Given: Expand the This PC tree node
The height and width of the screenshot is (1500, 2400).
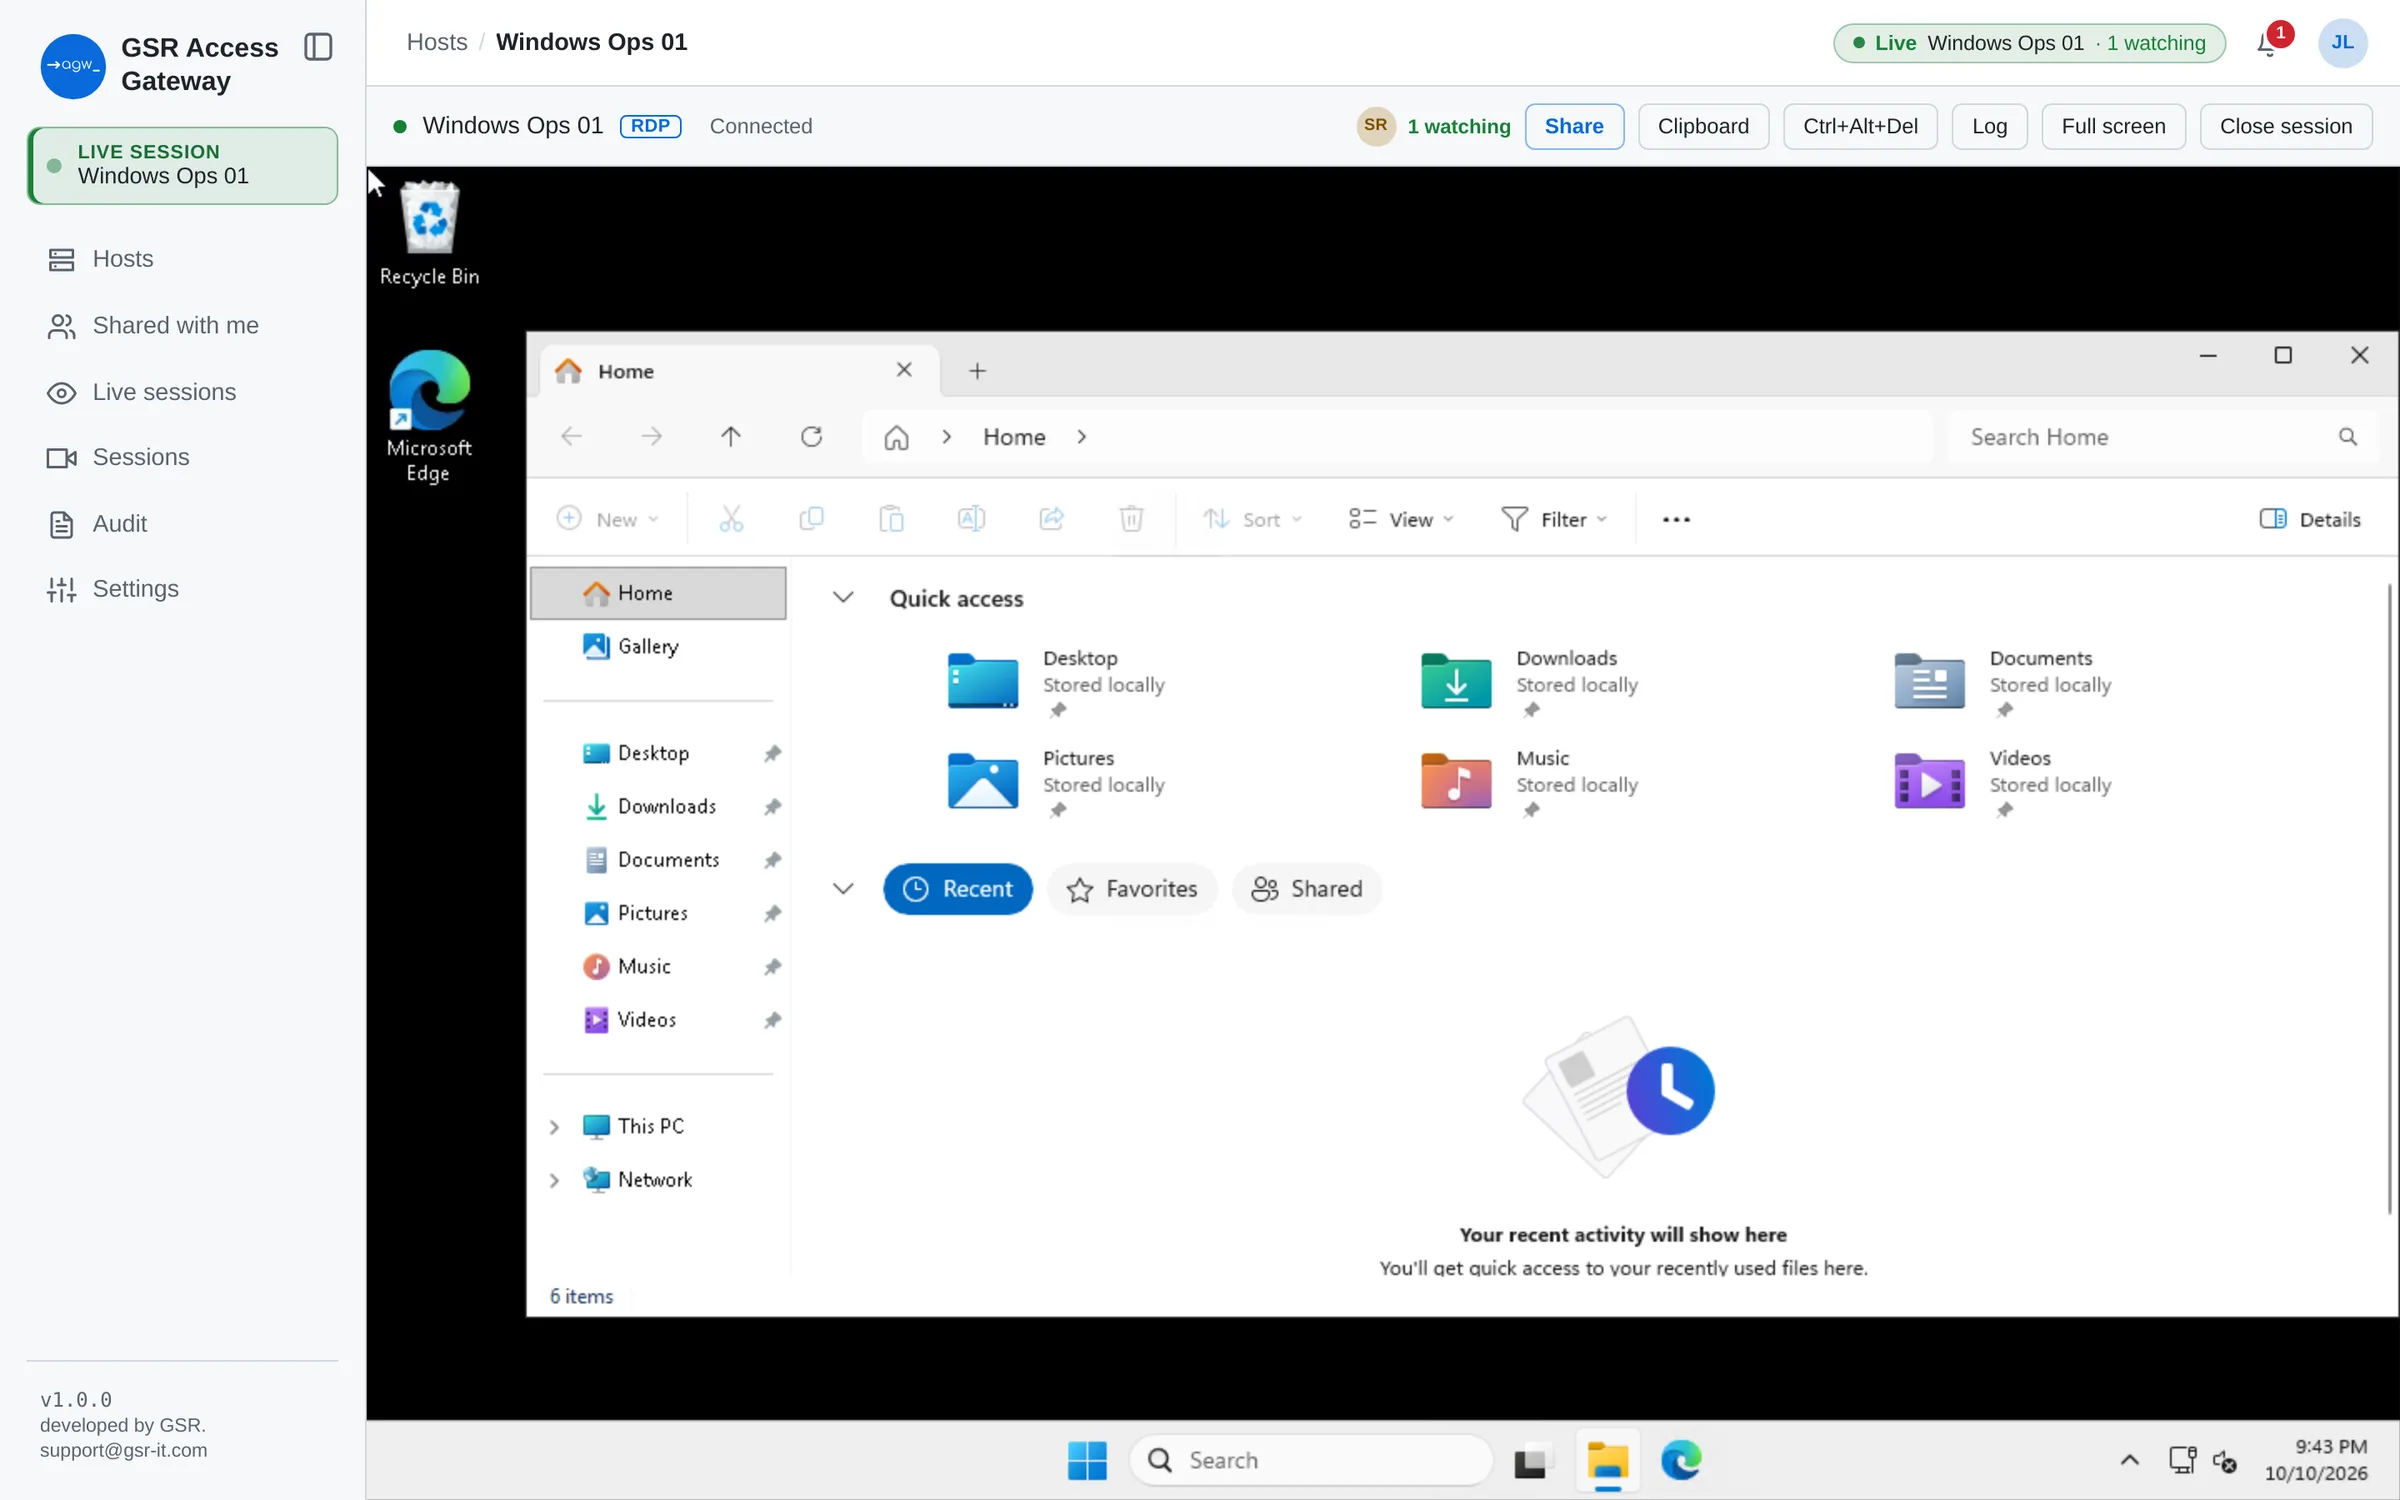Looking at the screenshot, I should pos(554,1126).
